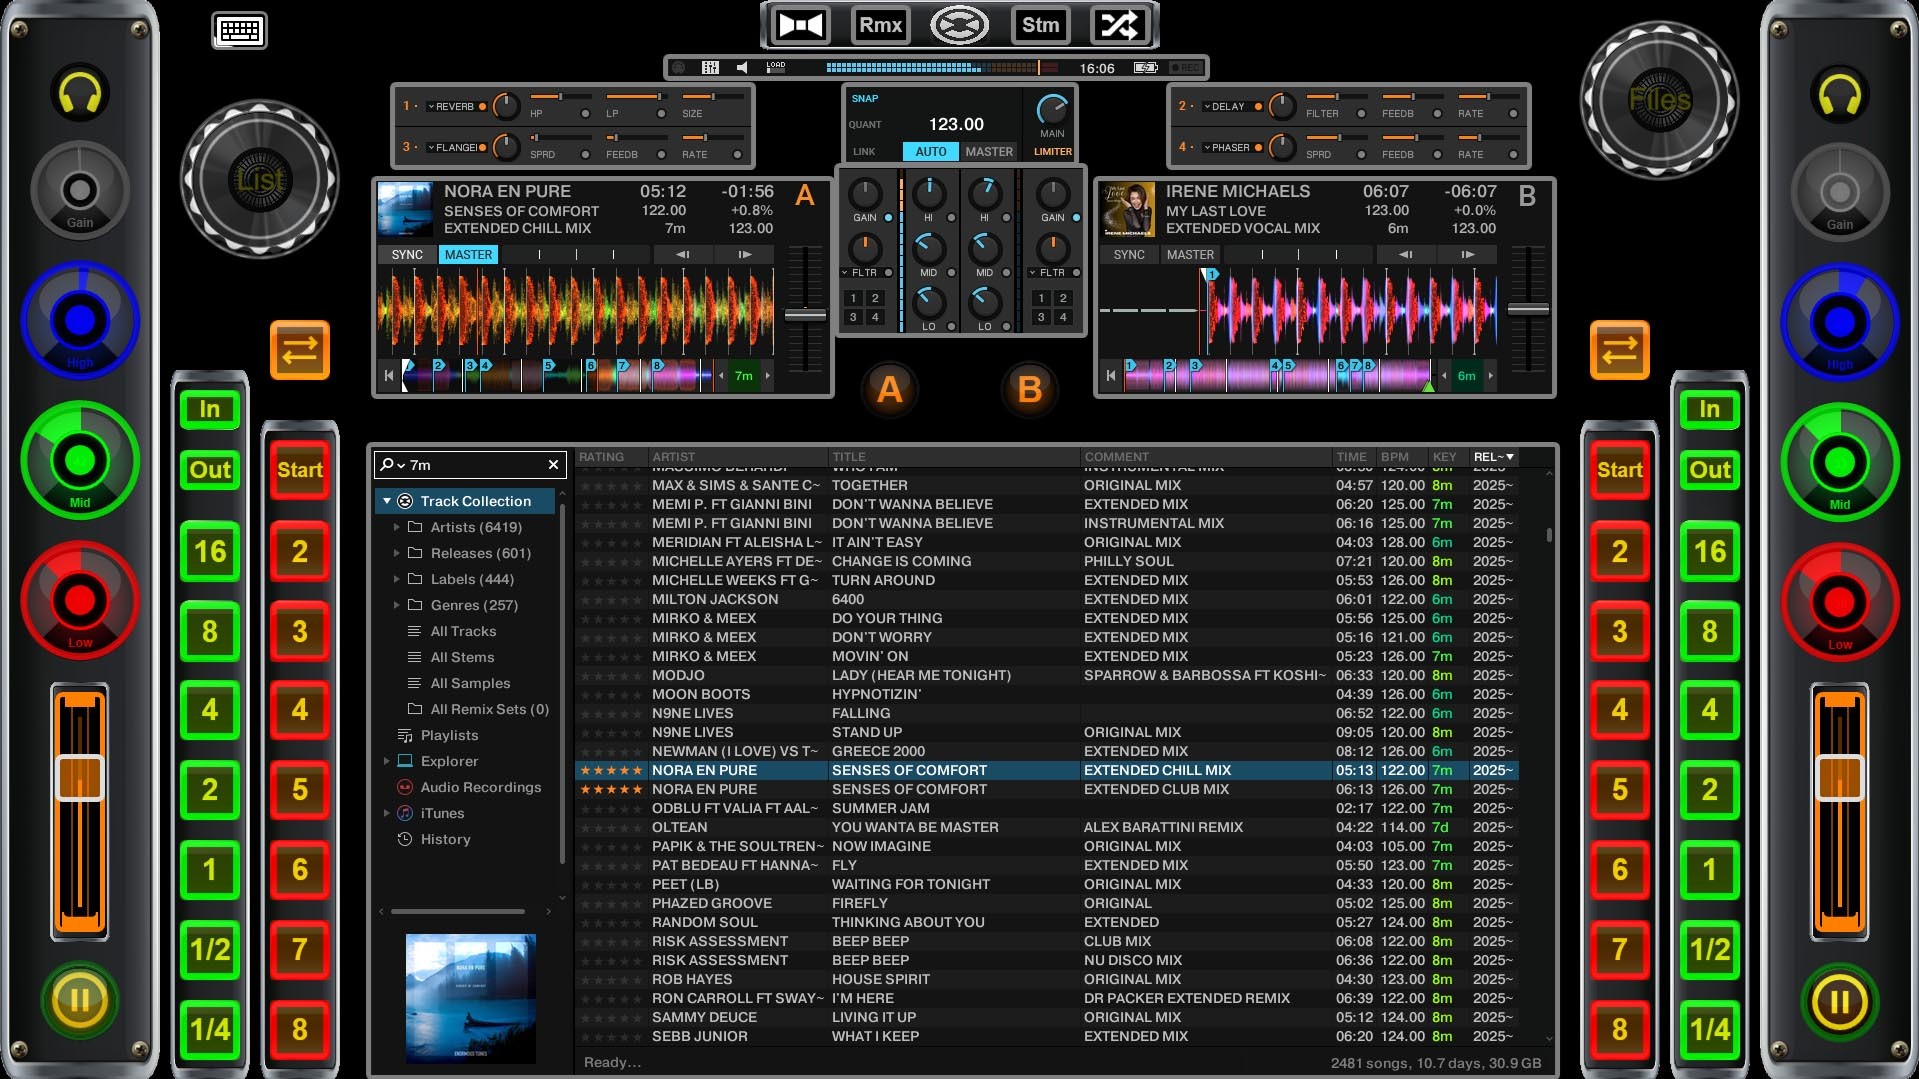Expand the Artists (6419) folder
The image size is (1919, 1079).
click(397, 527)
